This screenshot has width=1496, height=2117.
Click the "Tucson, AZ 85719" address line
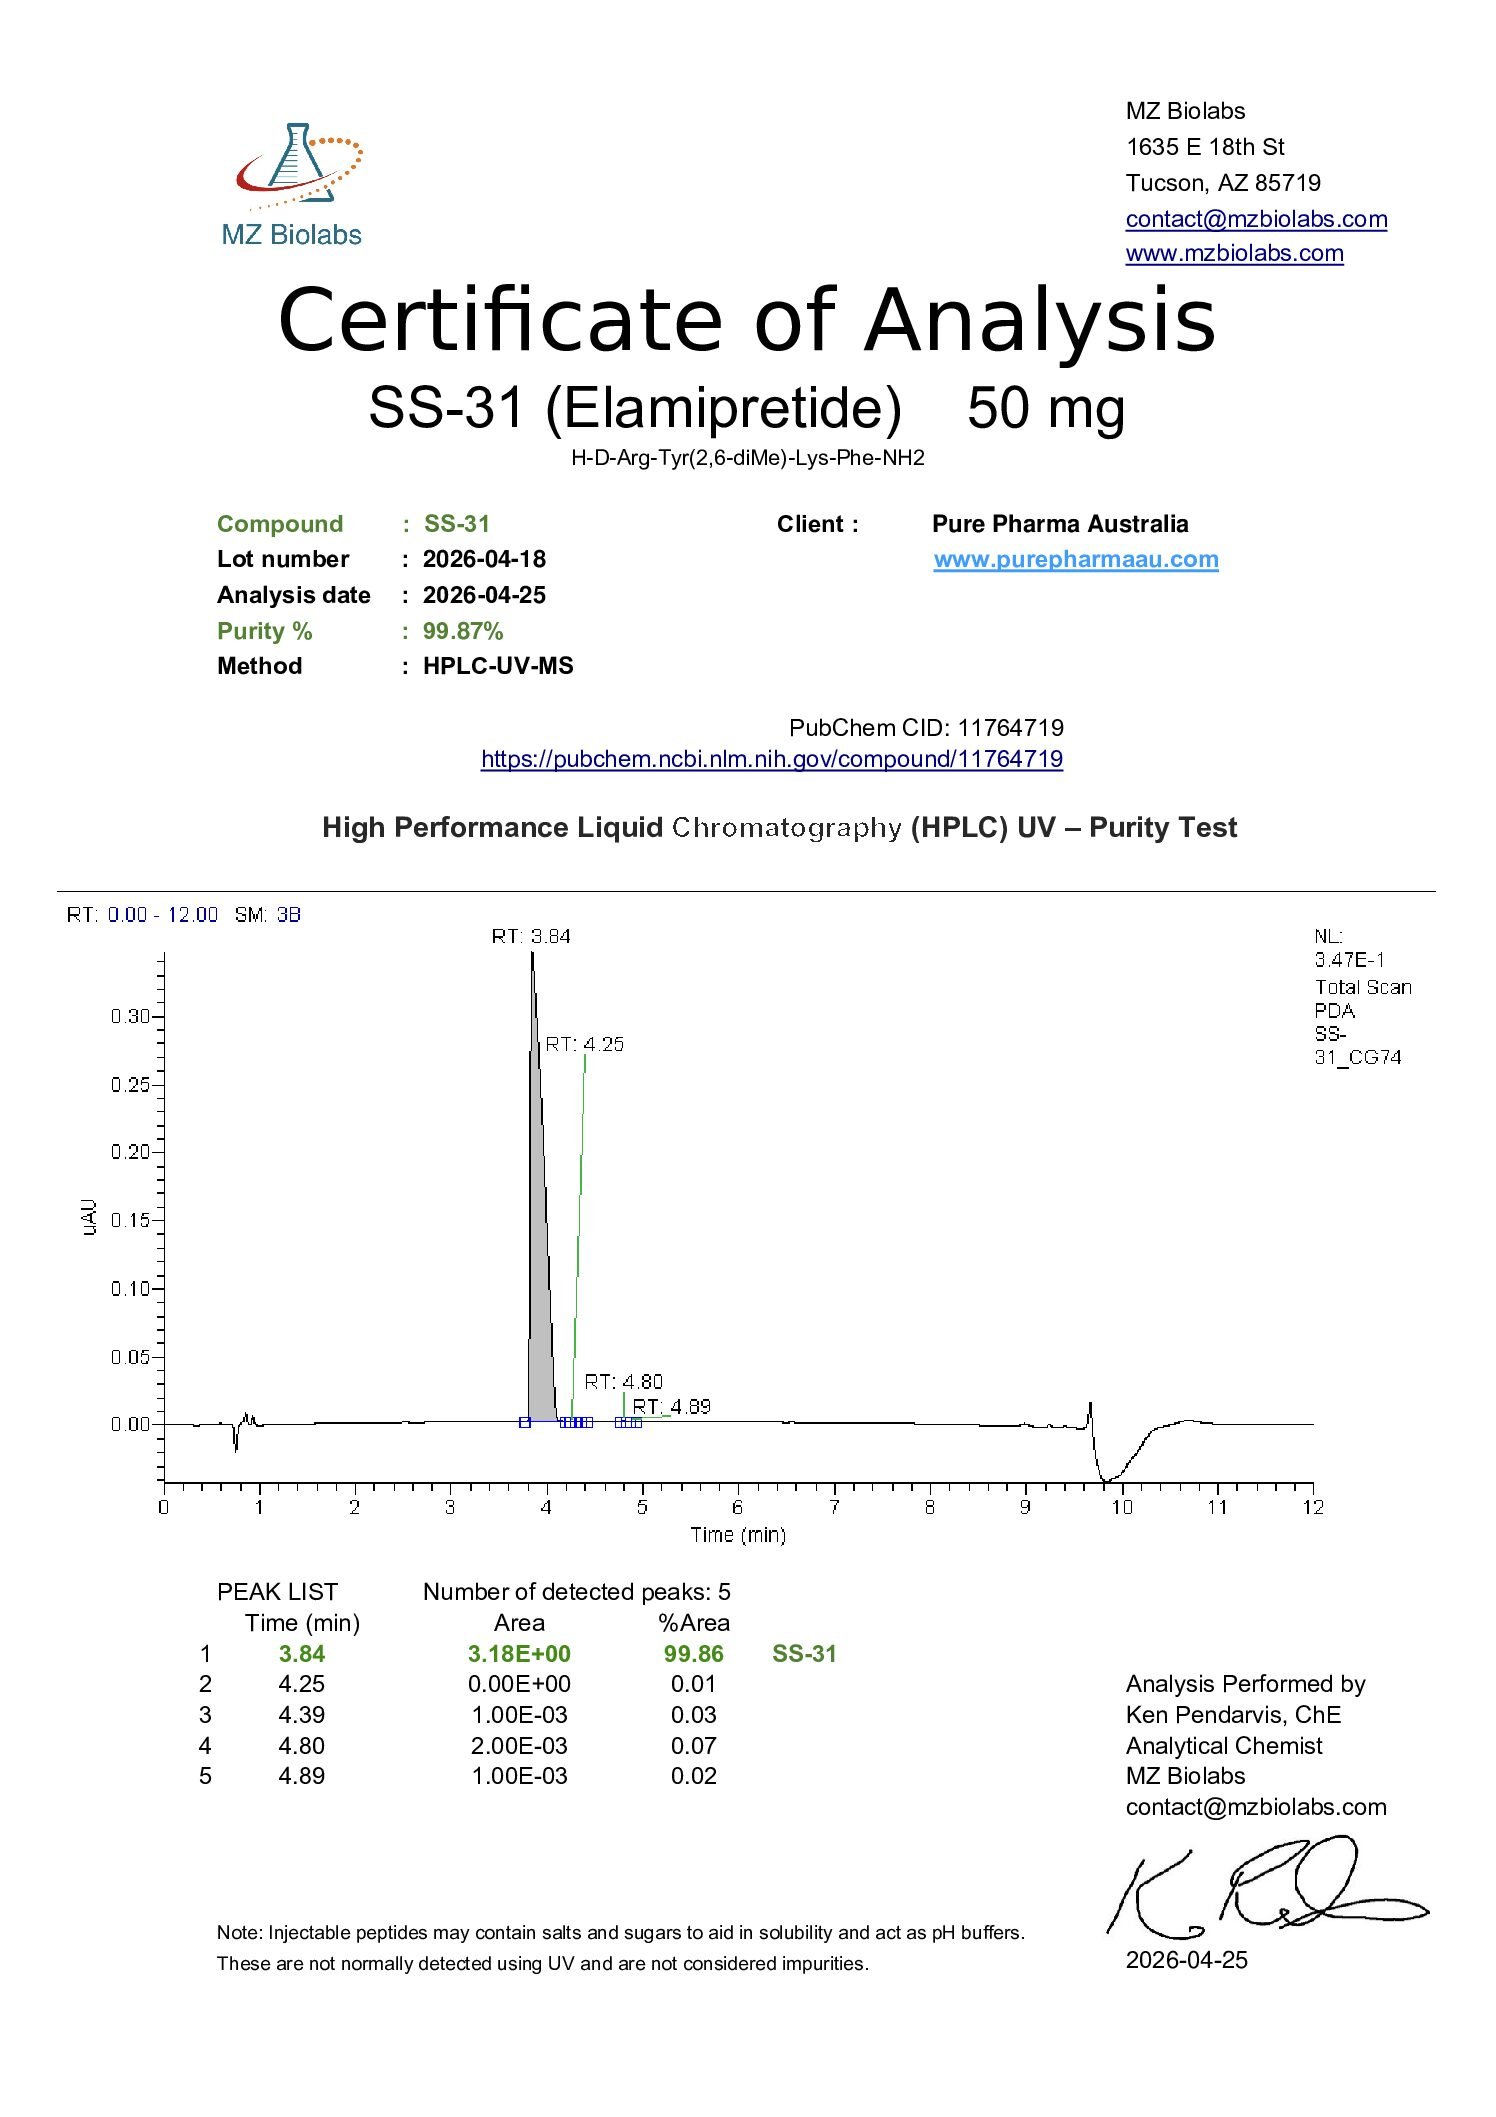[1223, 183]
